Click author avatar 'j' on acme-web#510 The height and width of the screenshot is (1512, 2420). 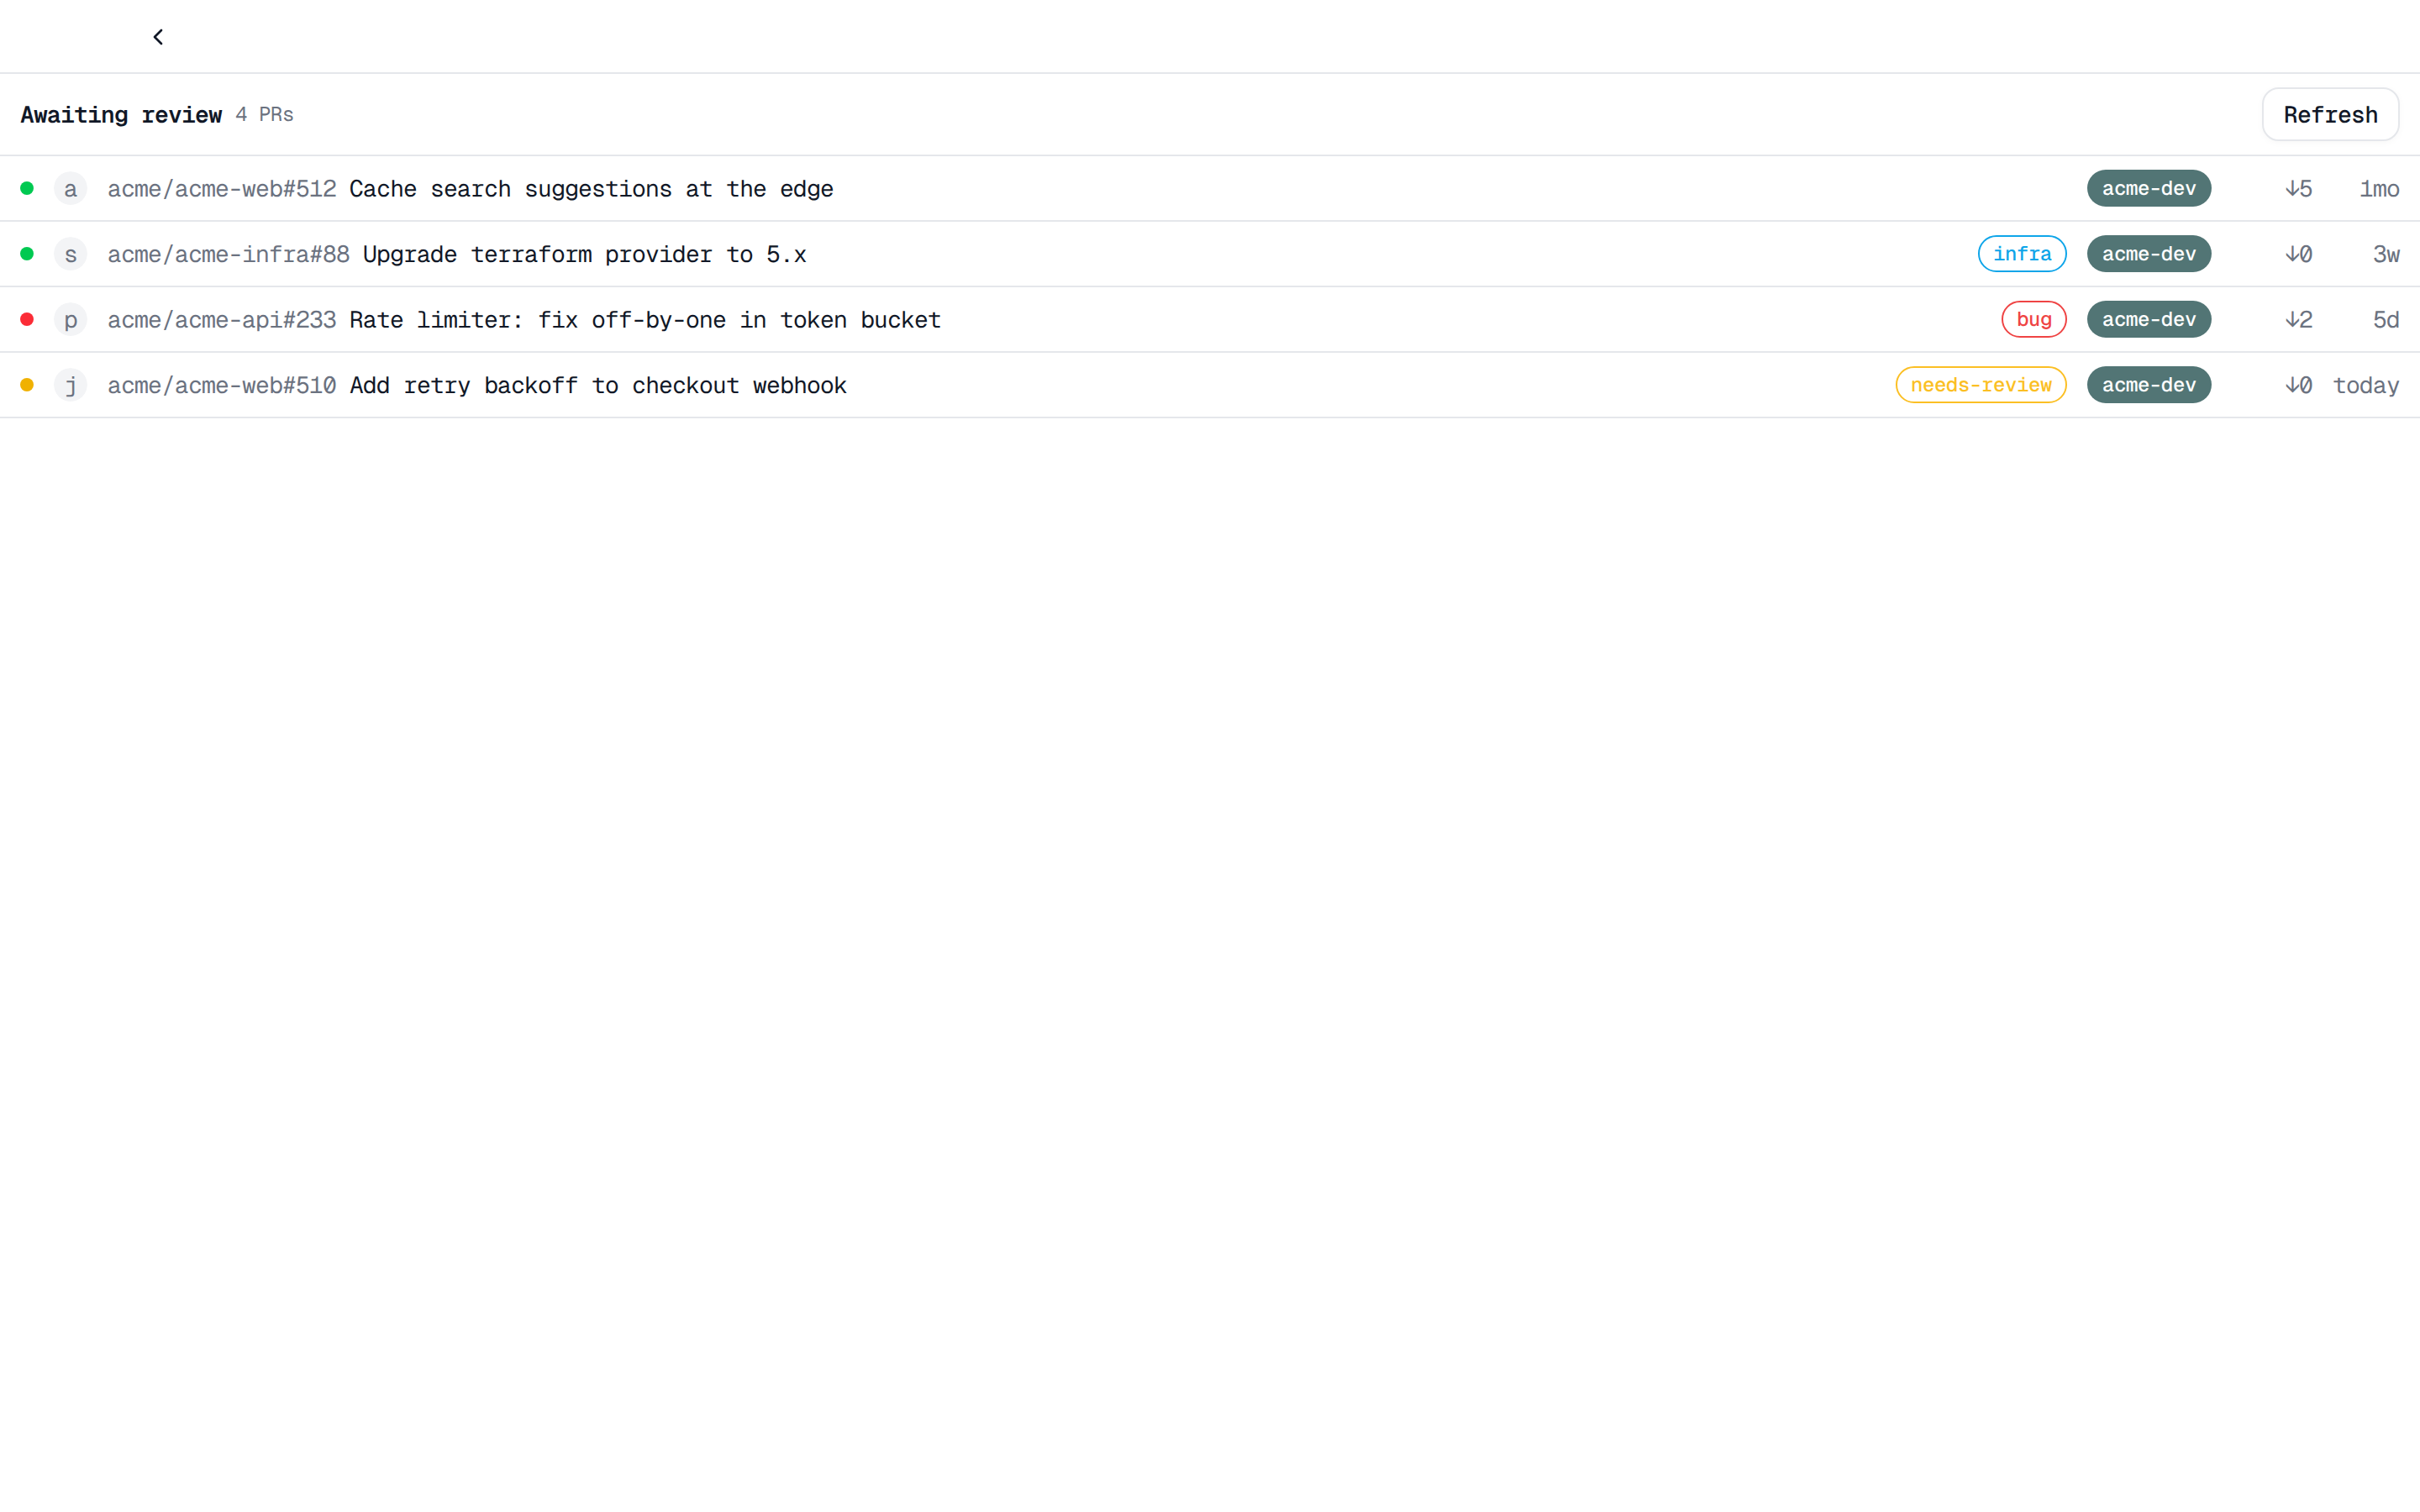(70, 385)
